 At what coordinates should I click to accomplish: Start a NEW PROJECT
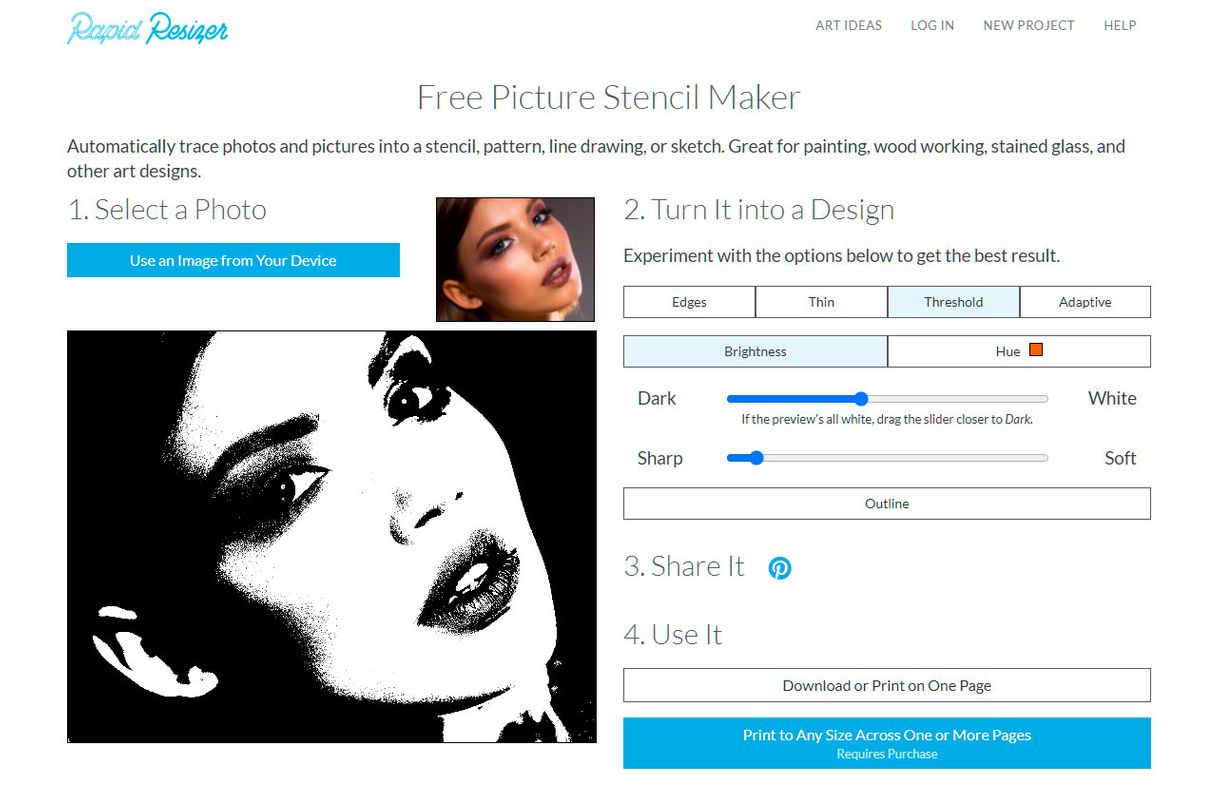coord(1028,25)
